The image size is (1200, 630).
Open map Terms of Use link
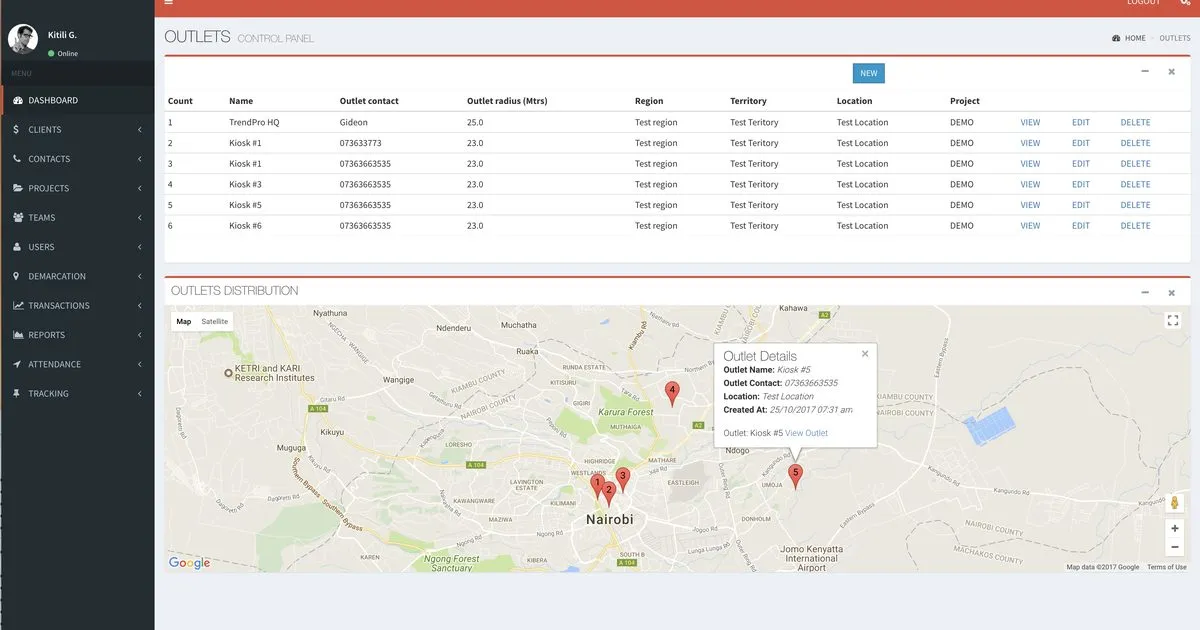pyautogui.click(x=1167, y=567)
